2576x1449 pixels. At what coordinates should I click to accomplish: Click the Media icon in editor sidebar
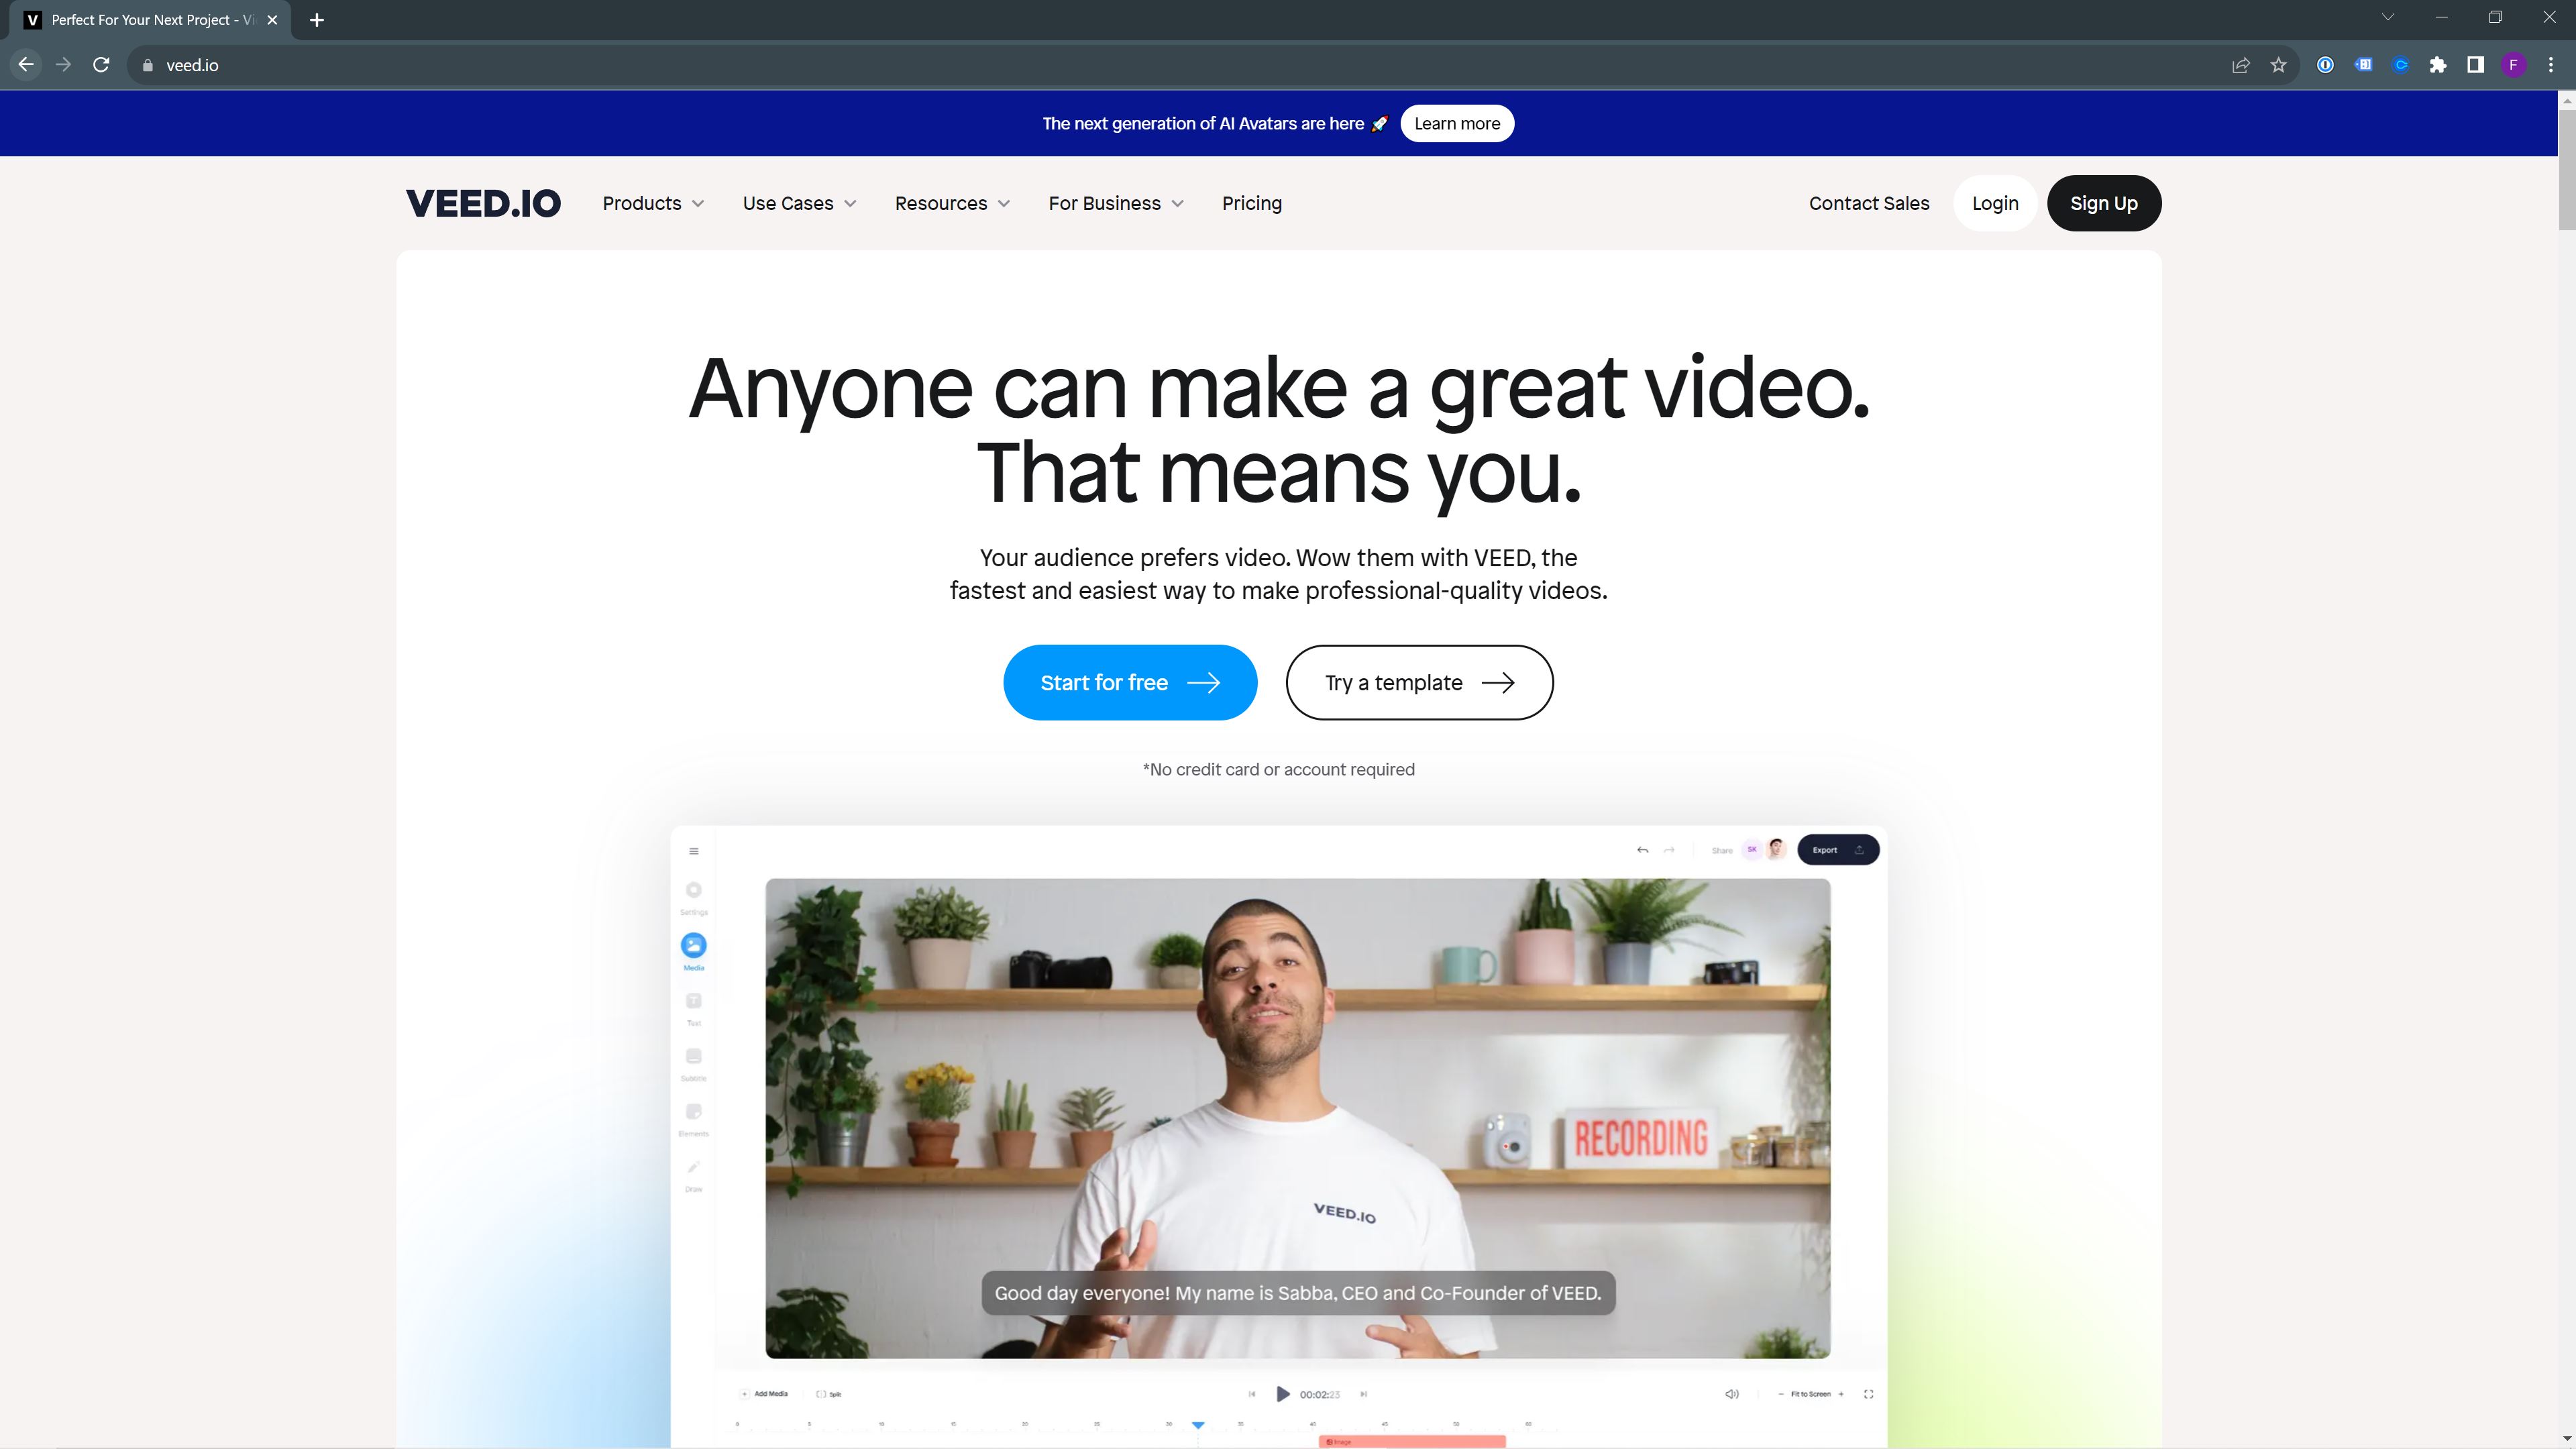coord(693,945)
